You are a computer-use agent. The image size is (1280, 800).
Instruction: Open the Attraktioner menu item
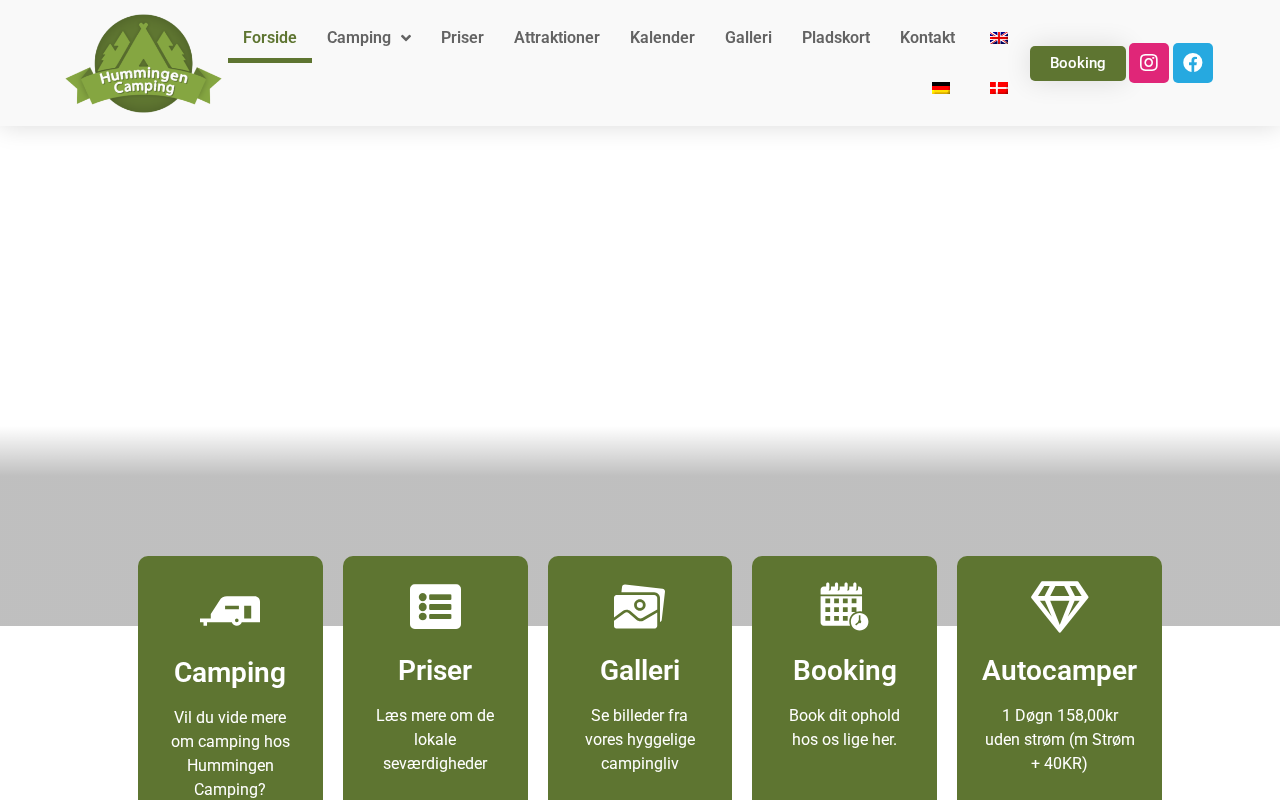click(x=557, y=38)
